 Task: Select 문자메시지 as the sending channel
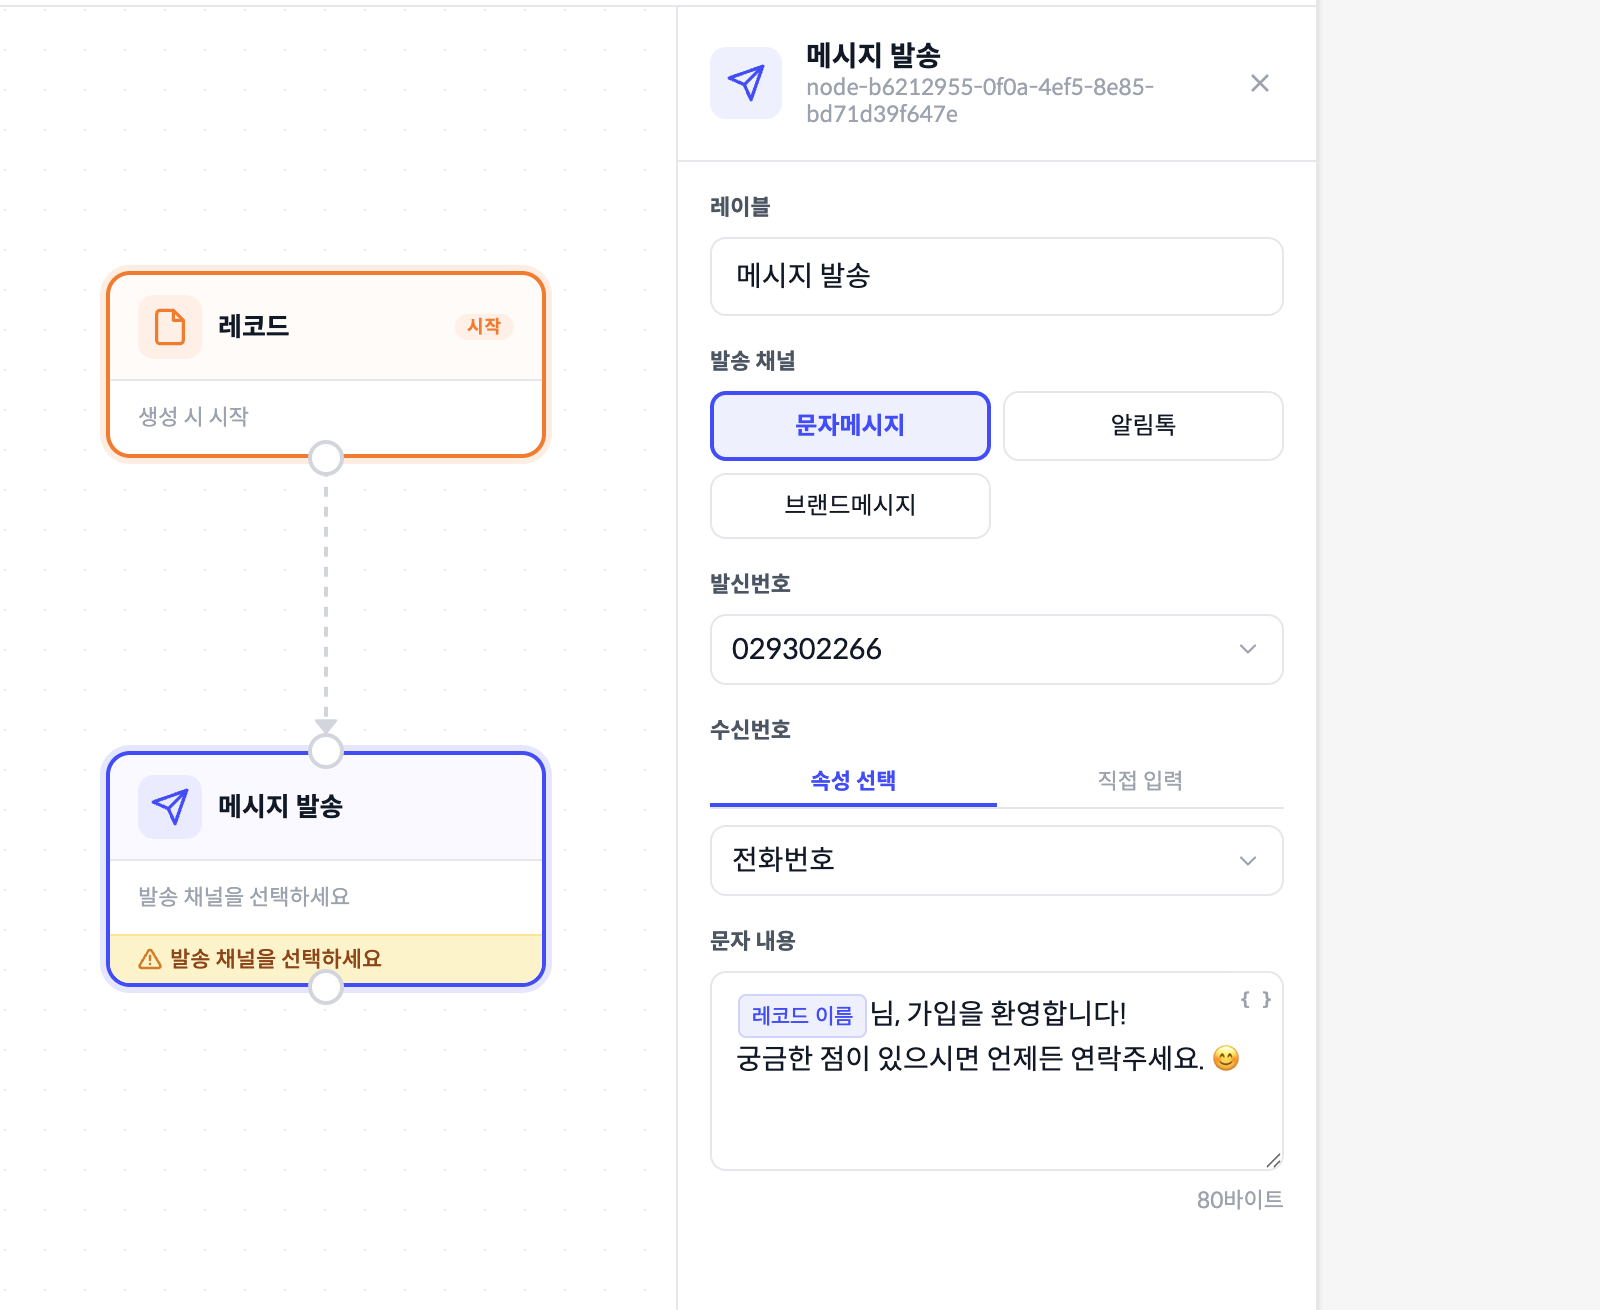click(850, 426)
